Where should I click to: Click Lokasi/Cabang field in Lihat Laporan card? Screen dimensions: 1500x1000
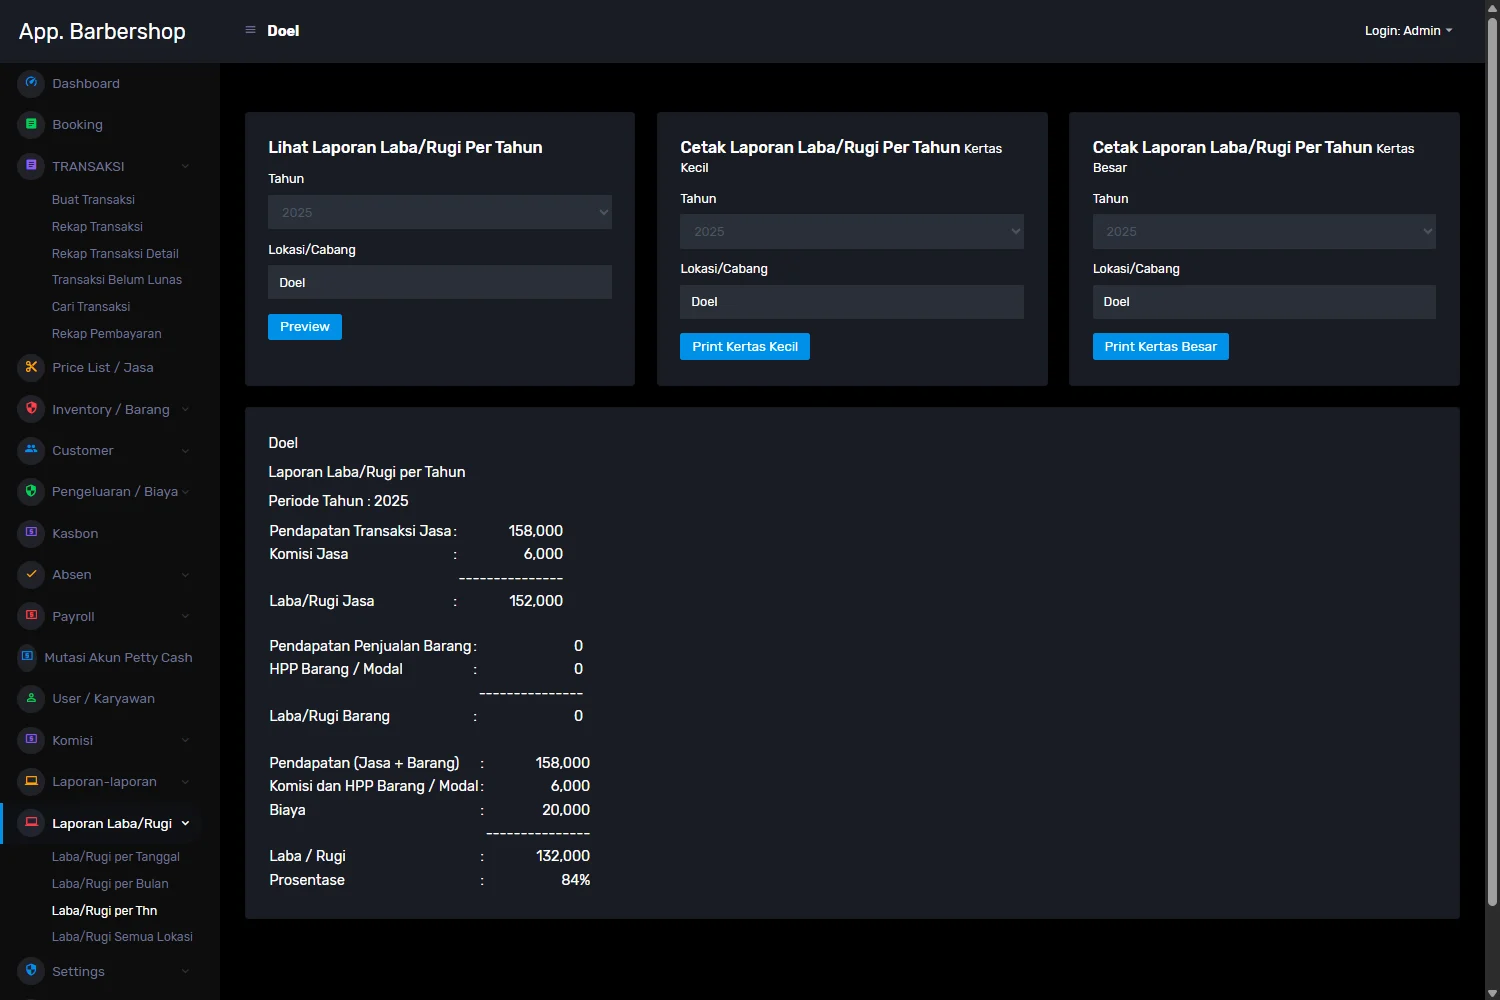pos(440,282)
